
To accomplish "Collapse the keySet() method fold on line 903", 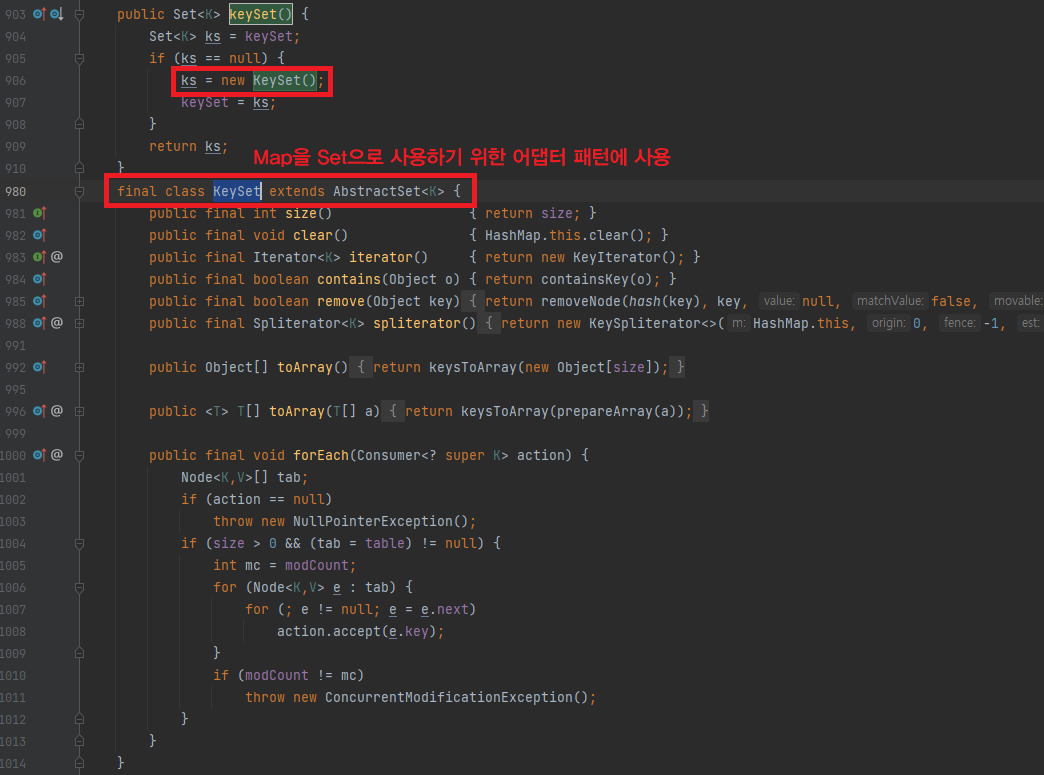I will click(x=79, y=14).
